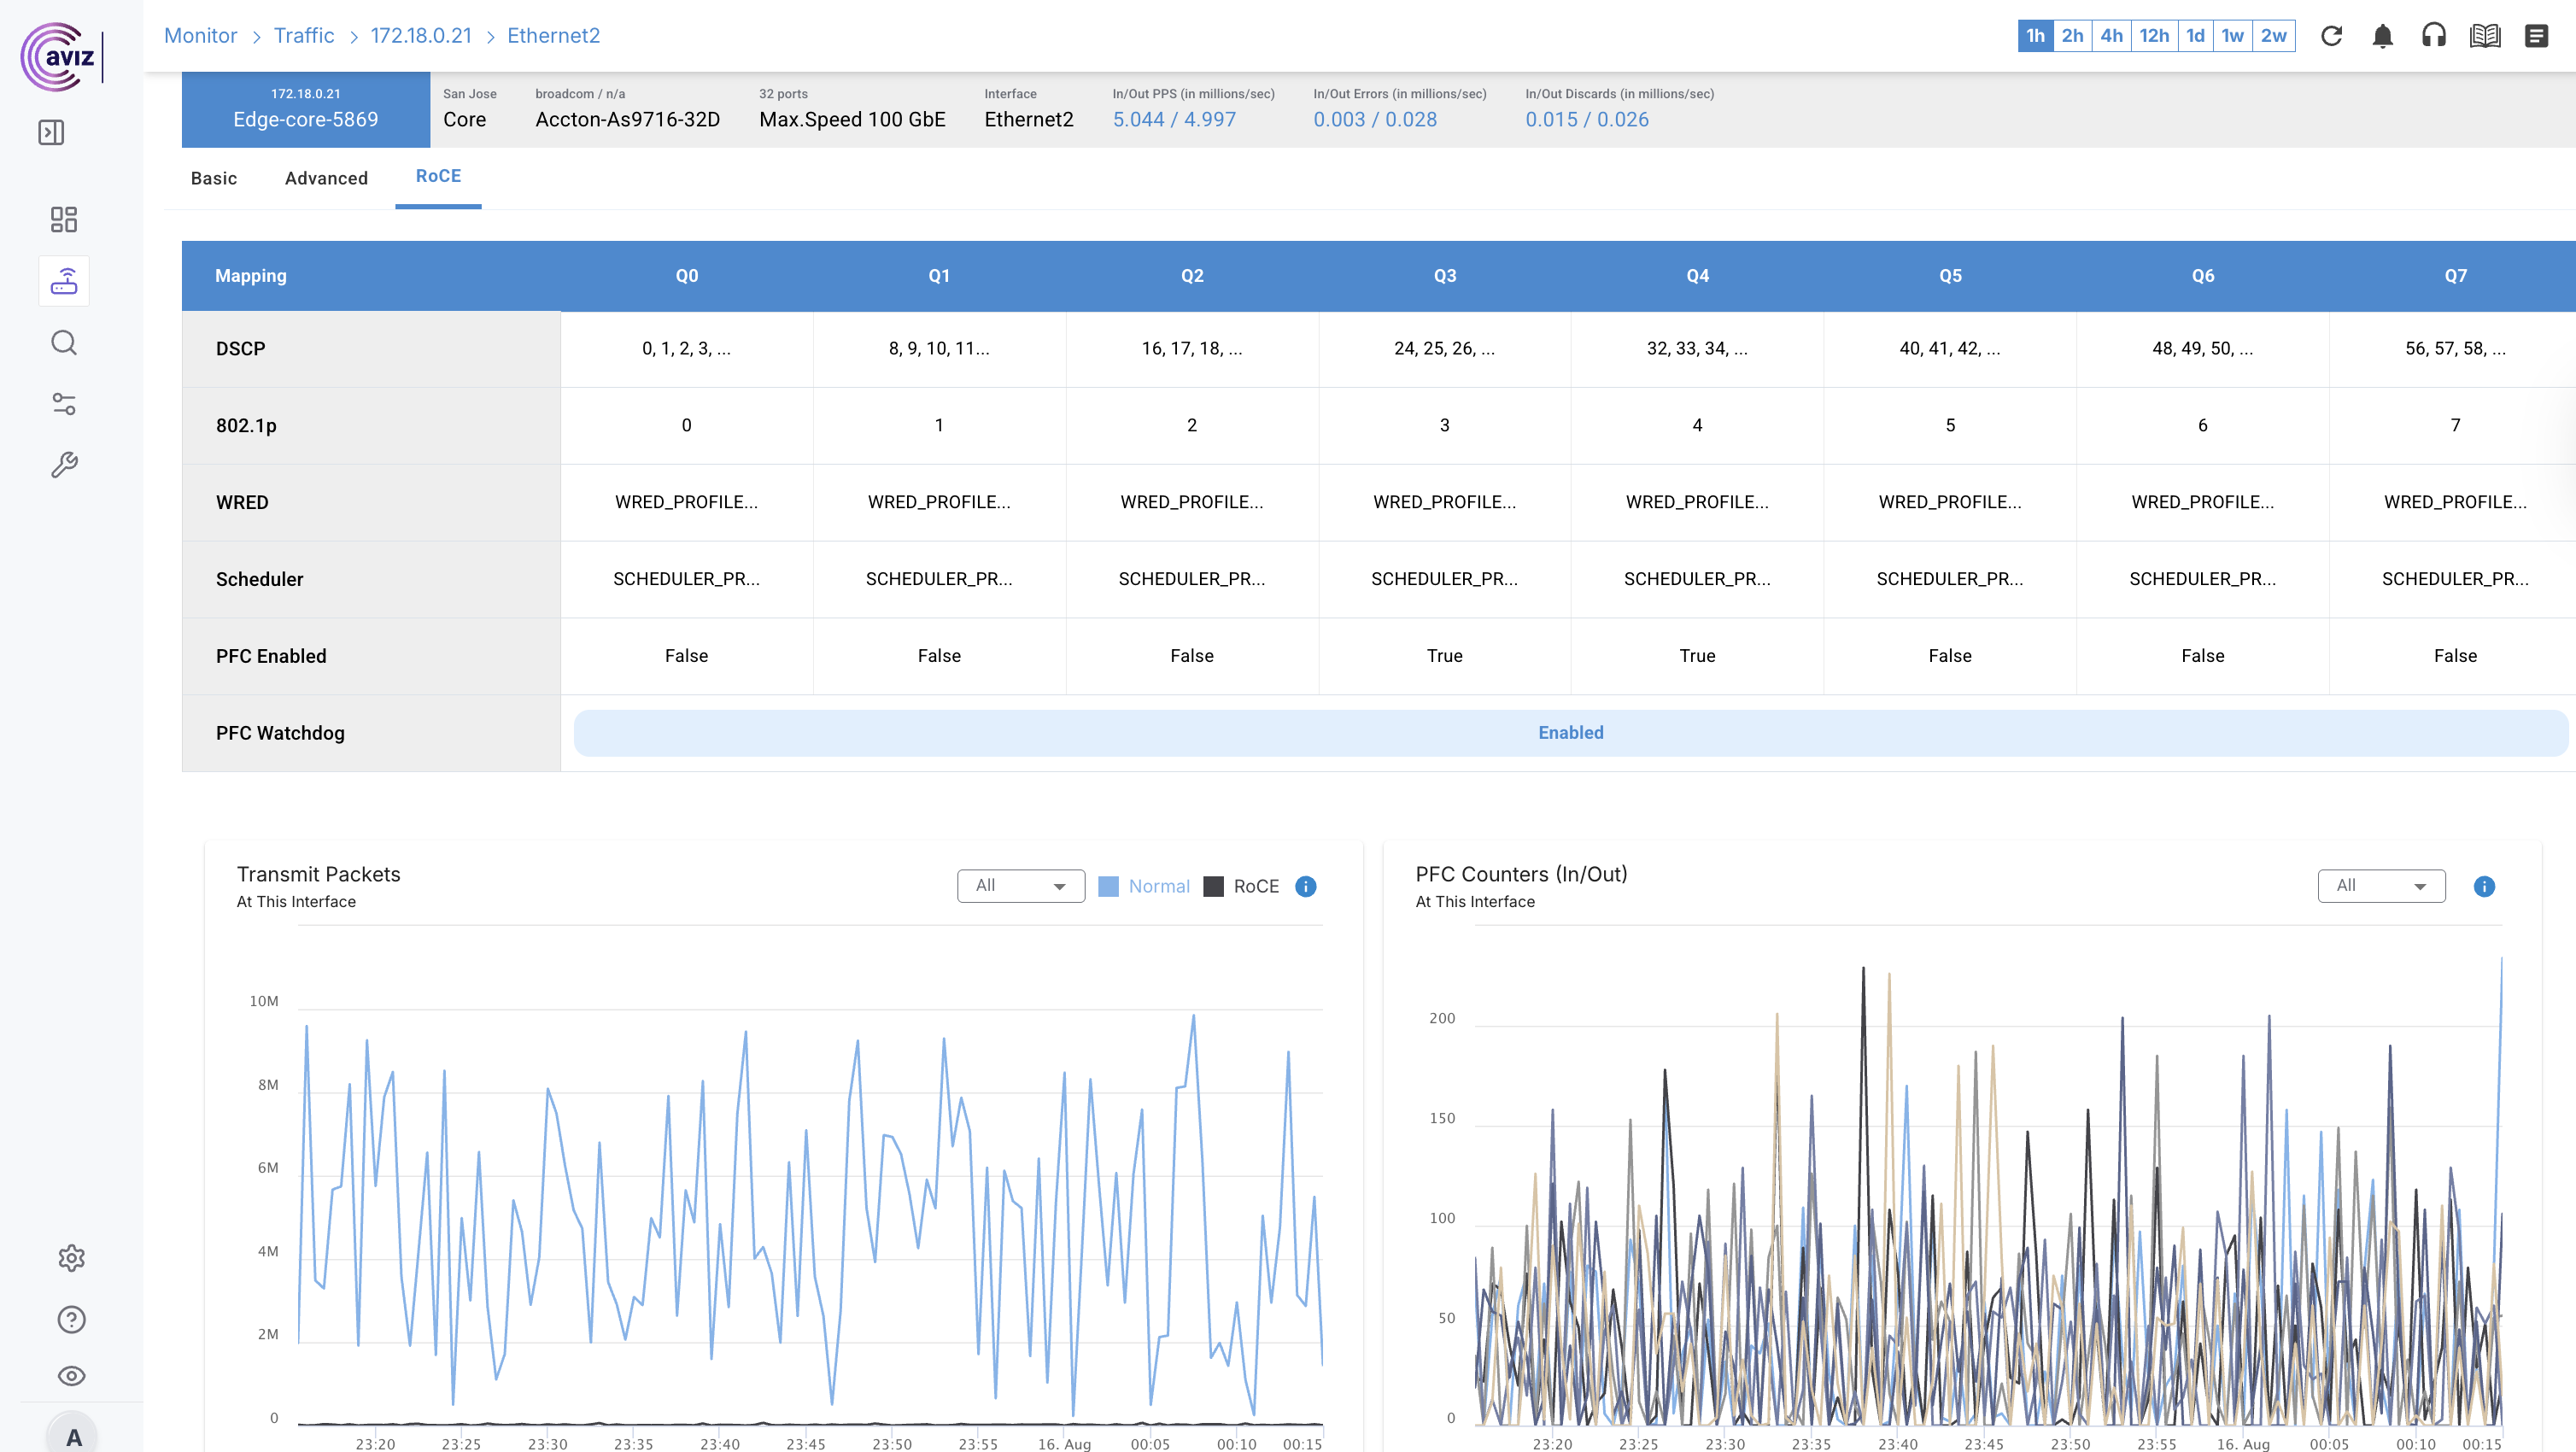Click the 172.18.0.21 breadcrumb link
The height and width of the screenshot is (1452, 2576).
tap(421, 36)
